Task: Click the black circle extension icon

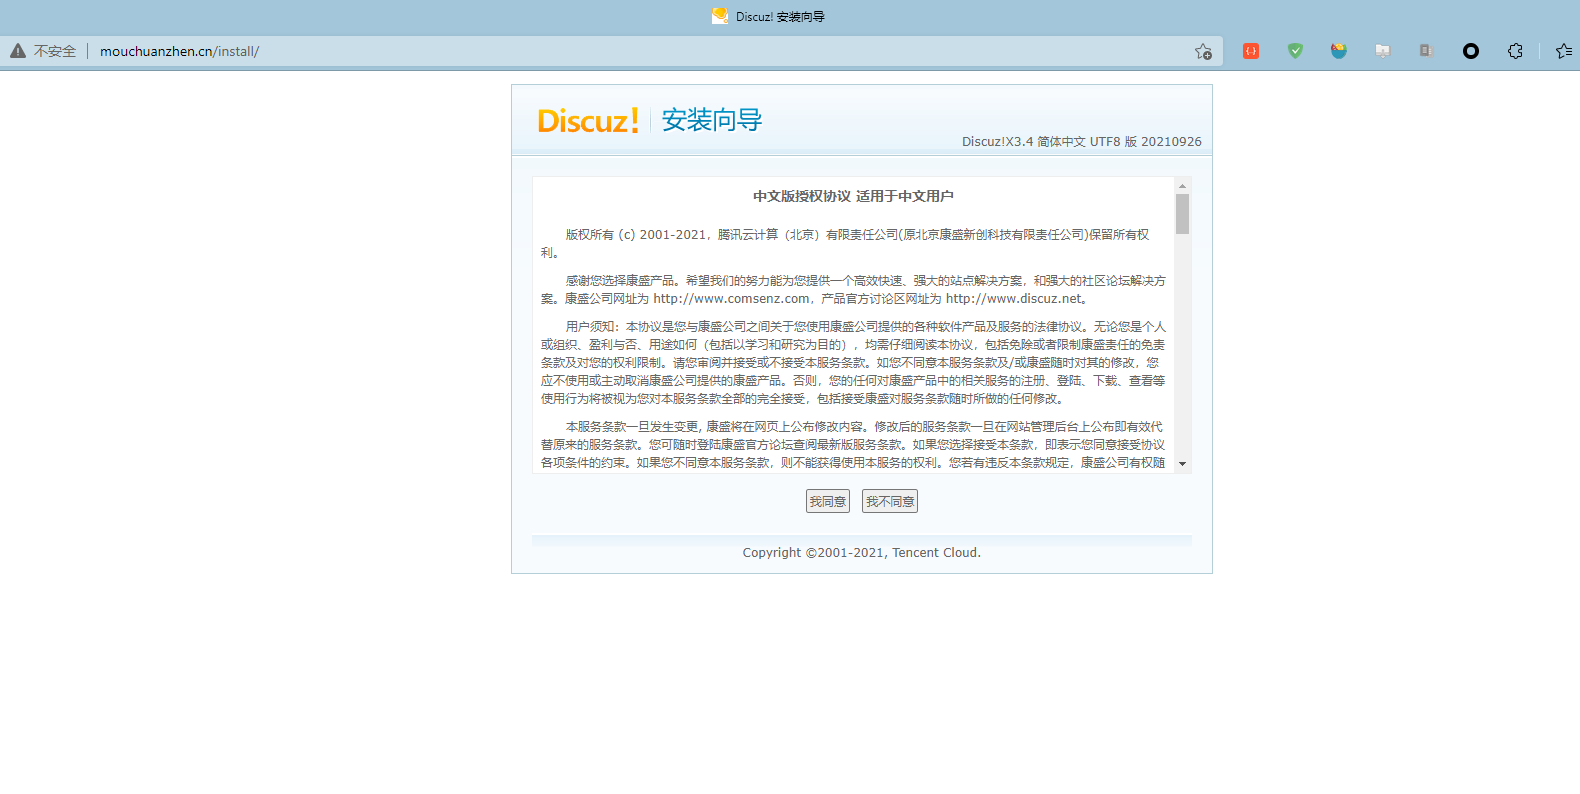Action: click(1471, 51)
